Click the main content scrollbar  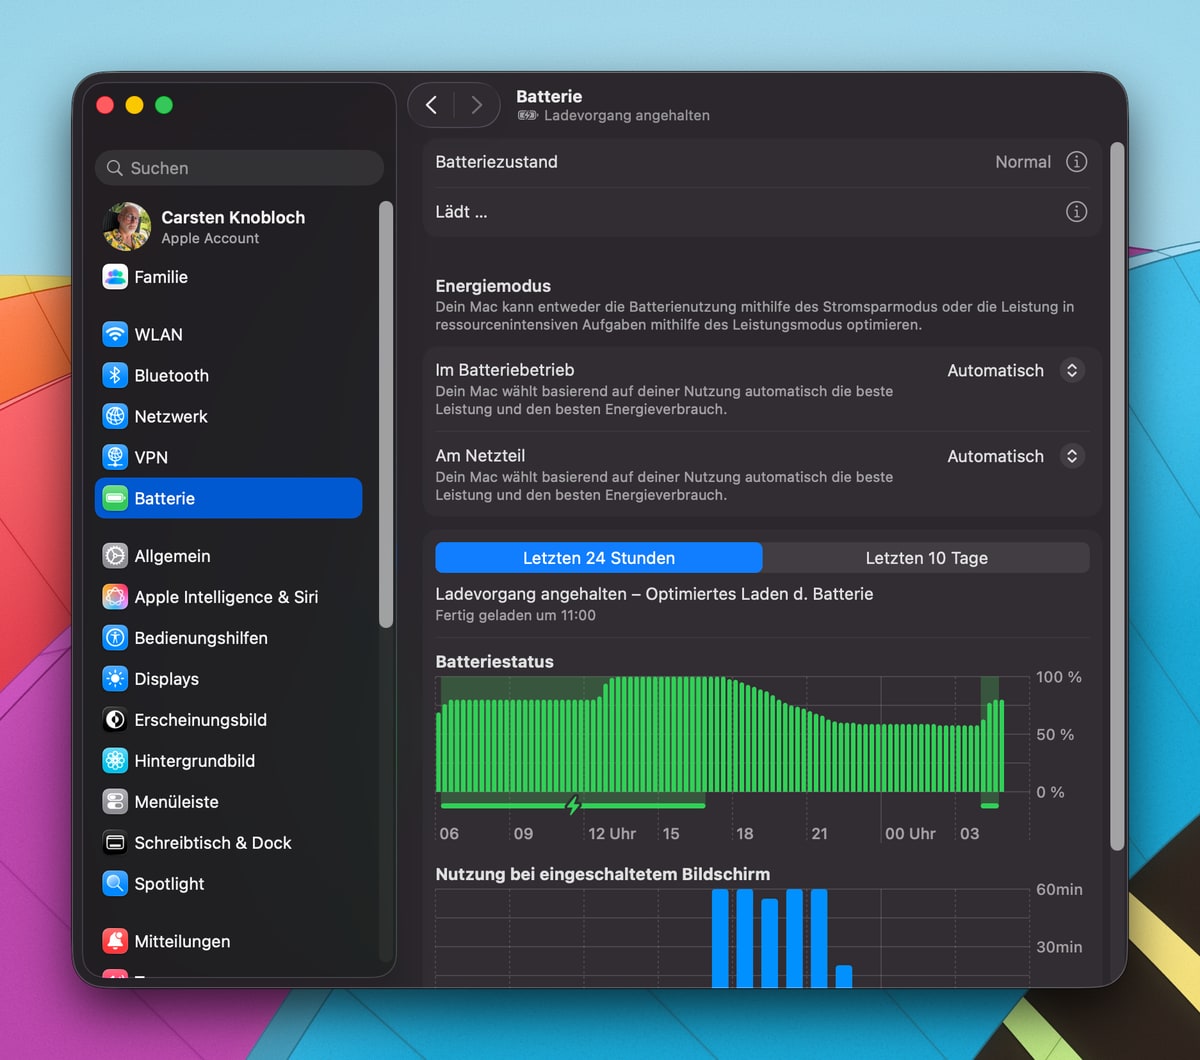pos(1117,495)
